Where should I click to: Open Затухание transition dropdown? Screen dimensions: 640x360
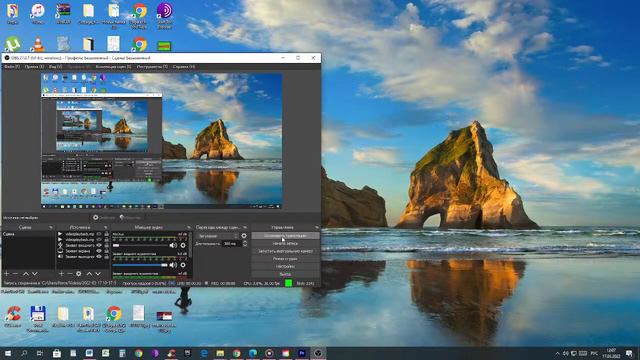(217, 236)
